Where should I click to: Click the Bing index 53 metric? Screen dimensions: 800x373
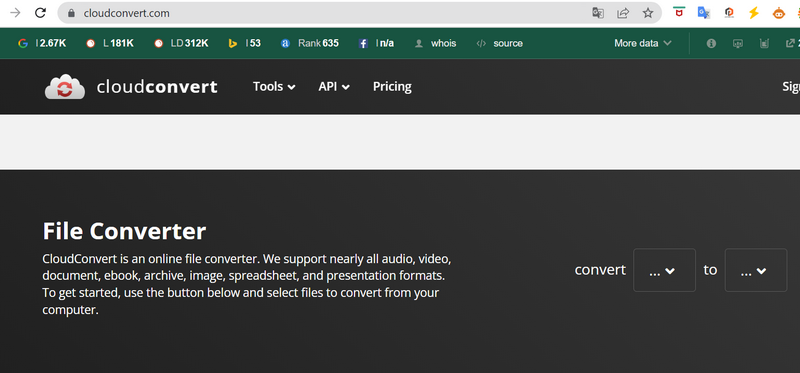point(244,43)
